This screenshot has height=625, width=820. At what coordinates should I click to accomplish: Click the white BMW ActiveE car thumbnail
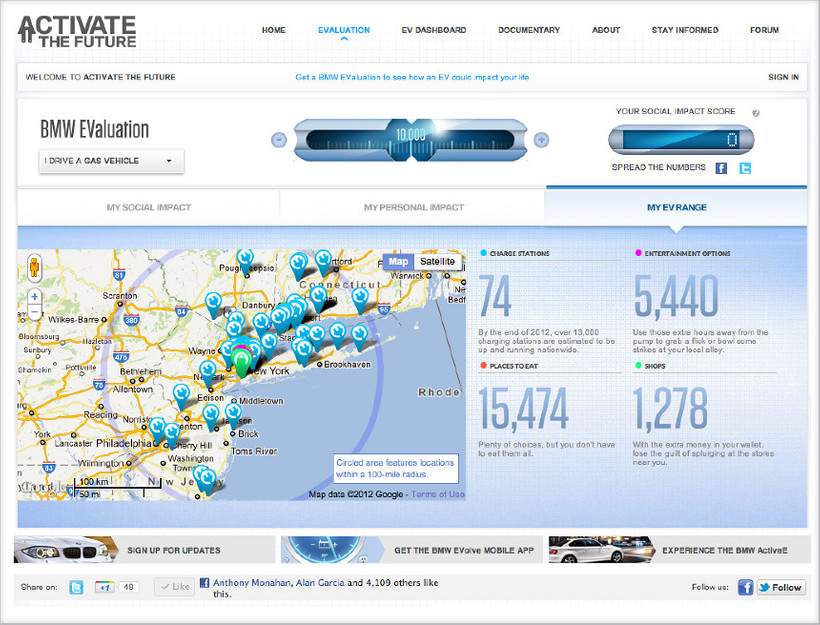tap(601, 550)
